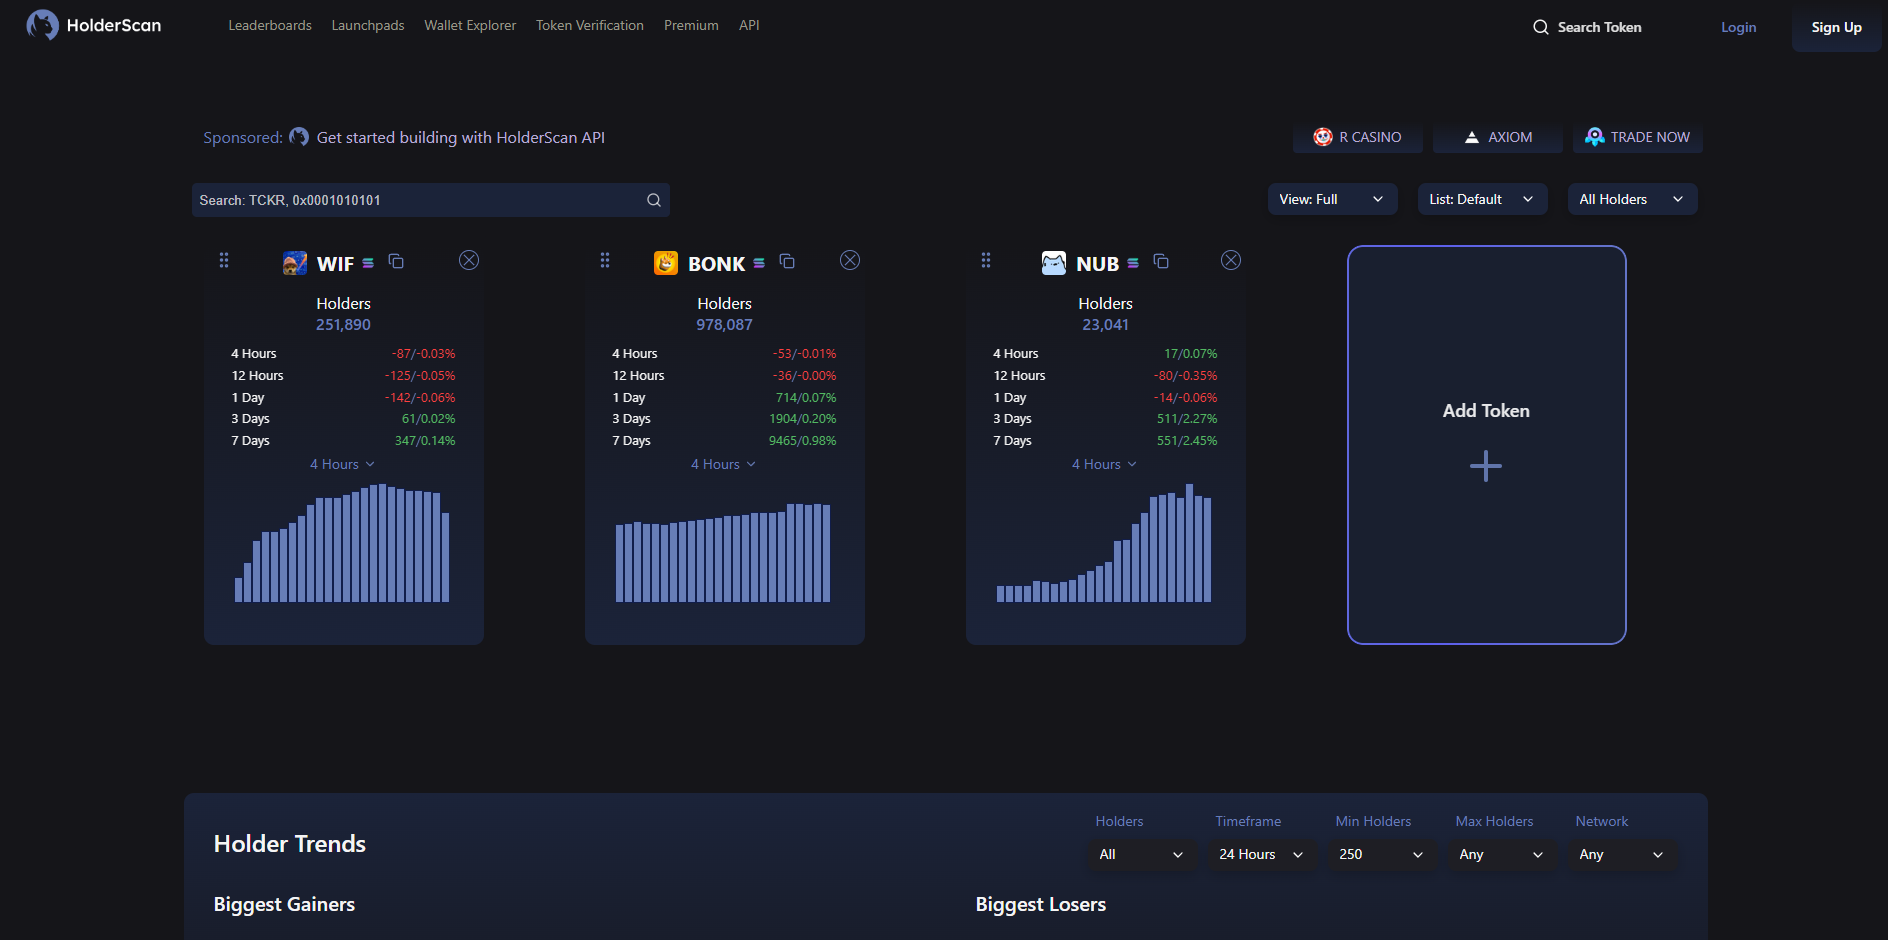Open search via the magnifying glass icon
This screenshot has width=1888, height=940.
point(1540,27)
